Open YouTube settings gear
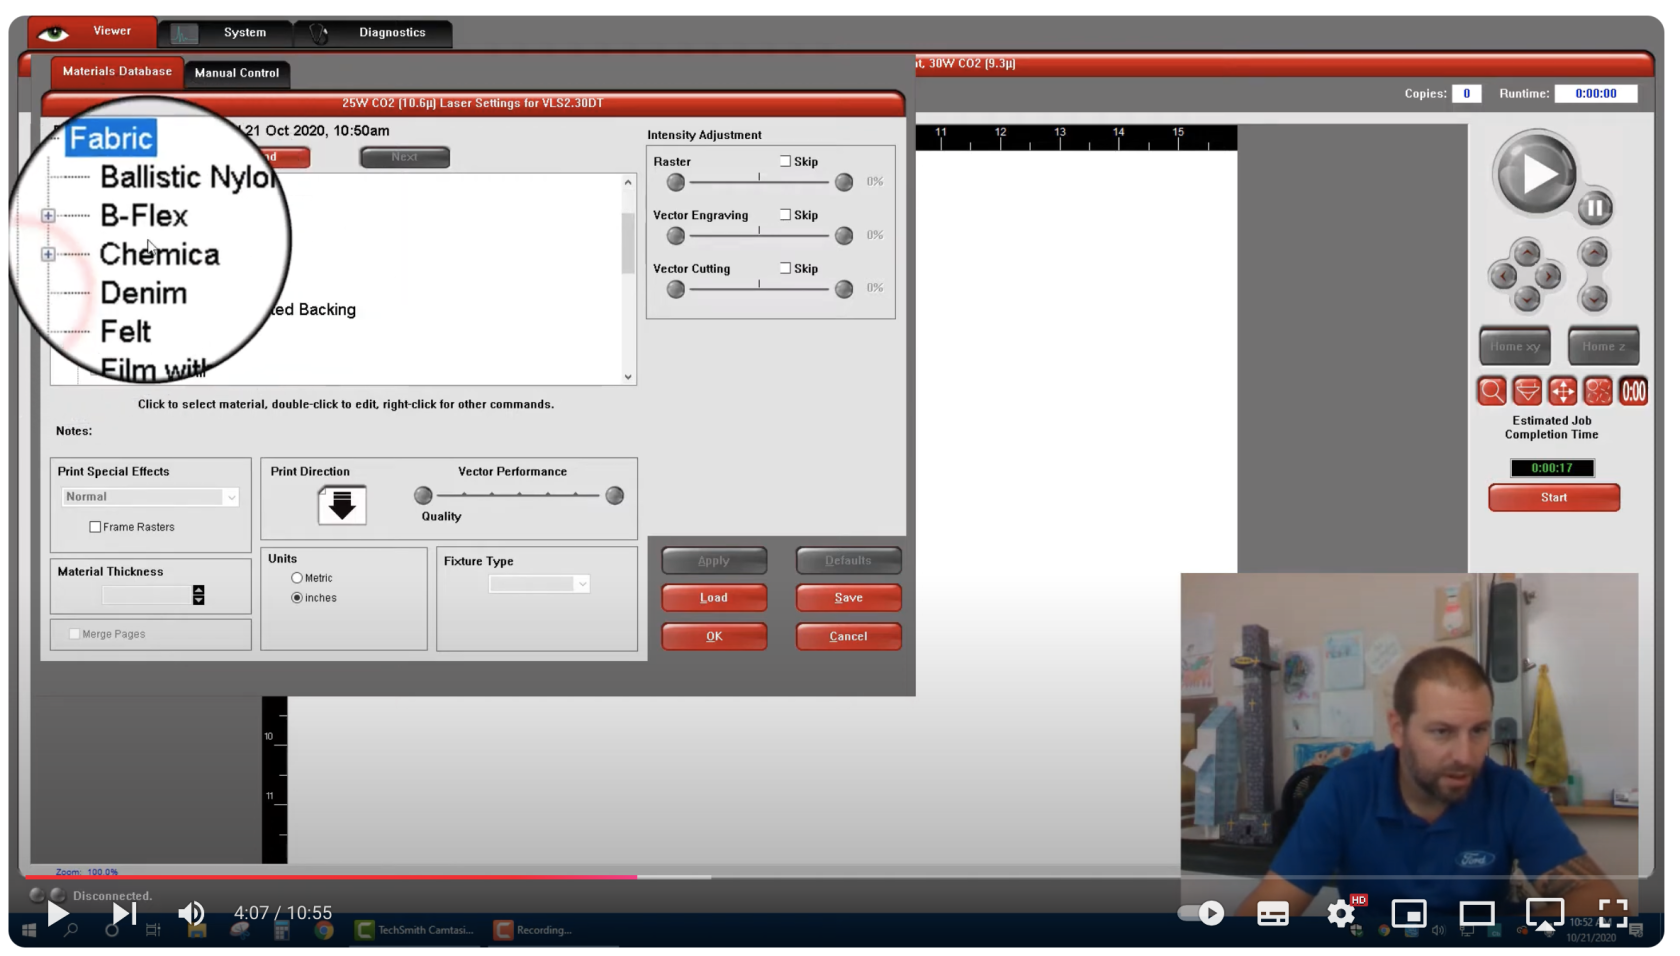The height and width of the screenshot is (956, 1680). tap(1341, 913)
